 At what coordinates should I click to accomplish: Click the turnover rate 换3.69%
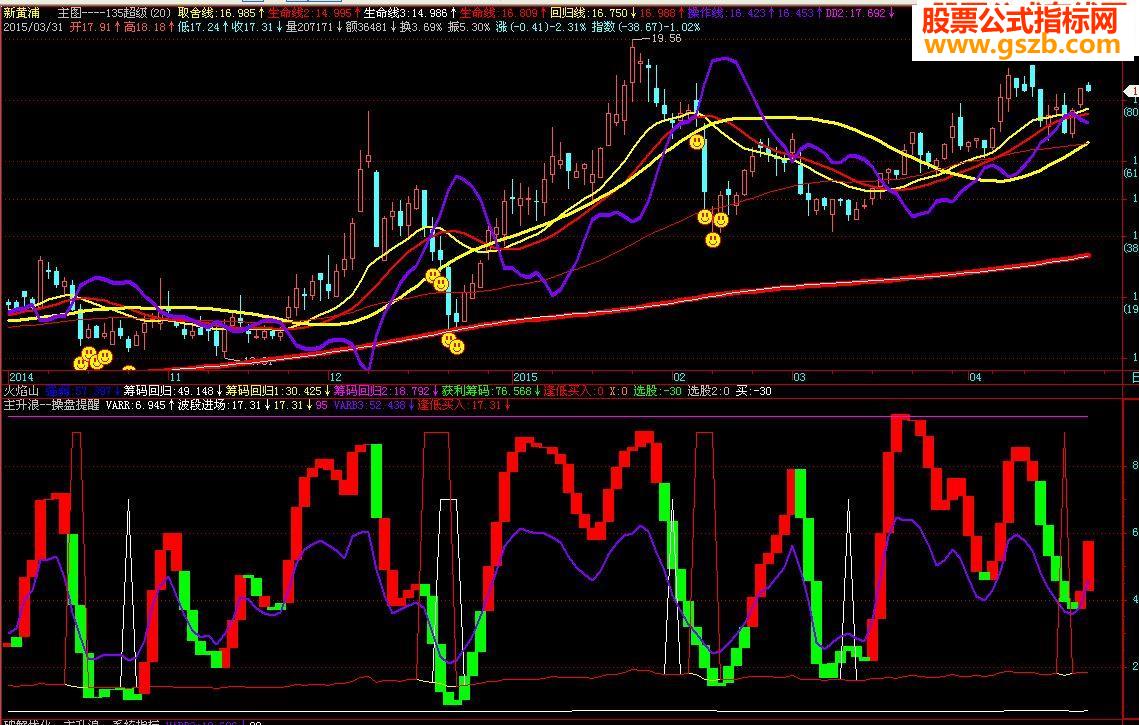pos(421,27)
